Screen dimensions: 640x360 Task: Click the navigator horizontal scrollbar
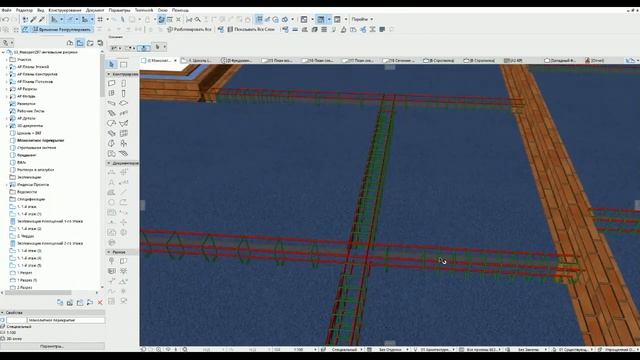point(38,293)
